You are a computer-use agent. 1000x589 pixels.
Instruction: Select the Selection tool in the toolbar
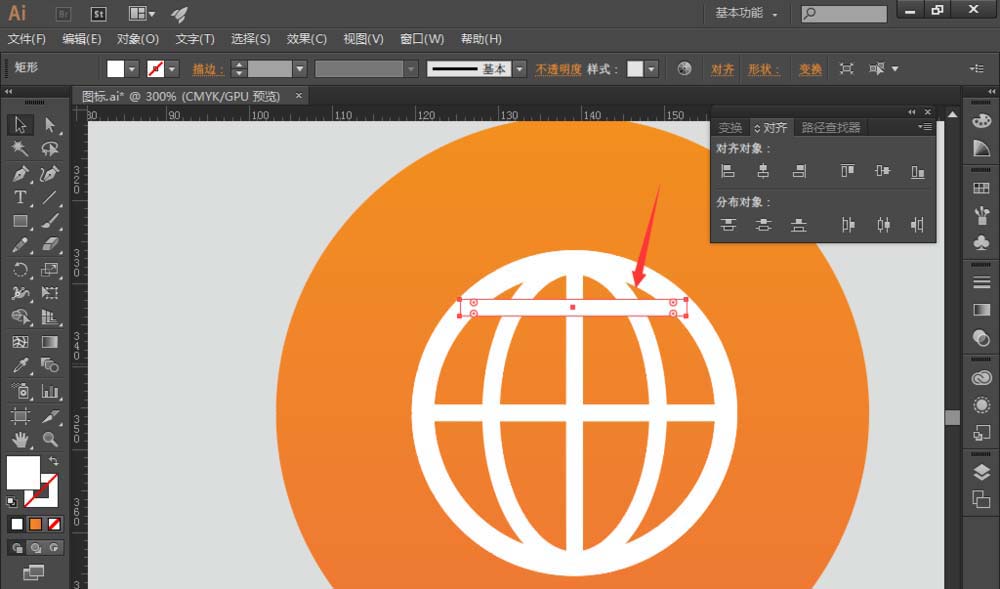(18, 125)
